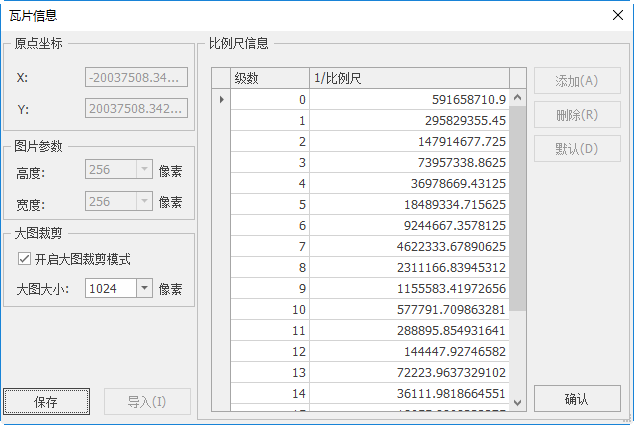Click the 添加(A) button
The height and width of the screenshot is (425, 634).
pos(576,81)
